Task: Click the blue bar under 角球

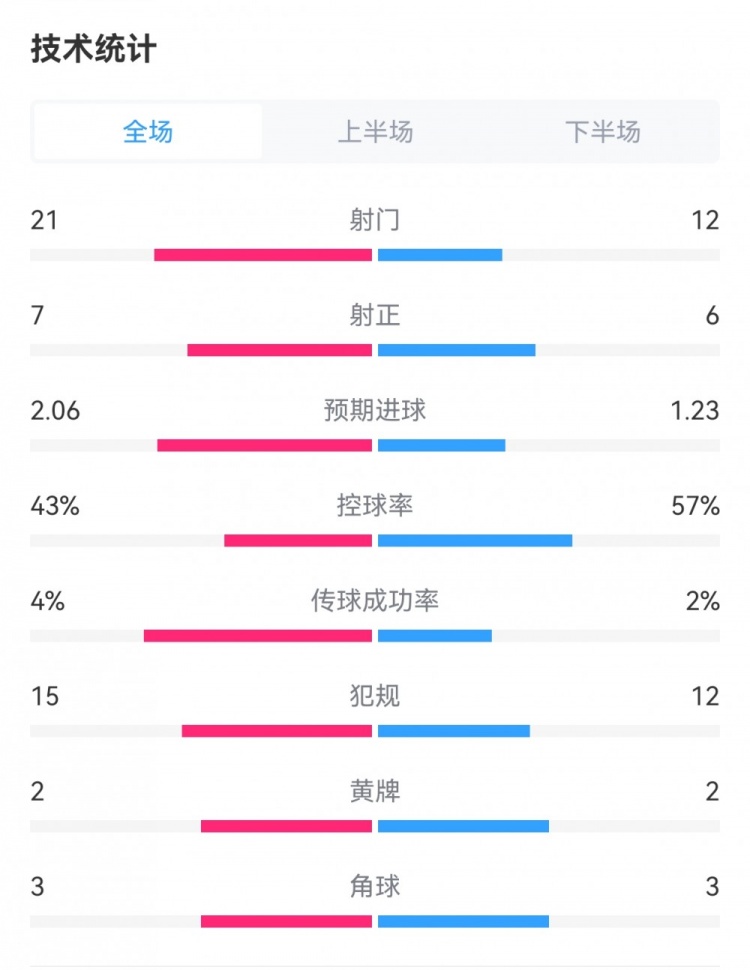Action: point(463,921)
